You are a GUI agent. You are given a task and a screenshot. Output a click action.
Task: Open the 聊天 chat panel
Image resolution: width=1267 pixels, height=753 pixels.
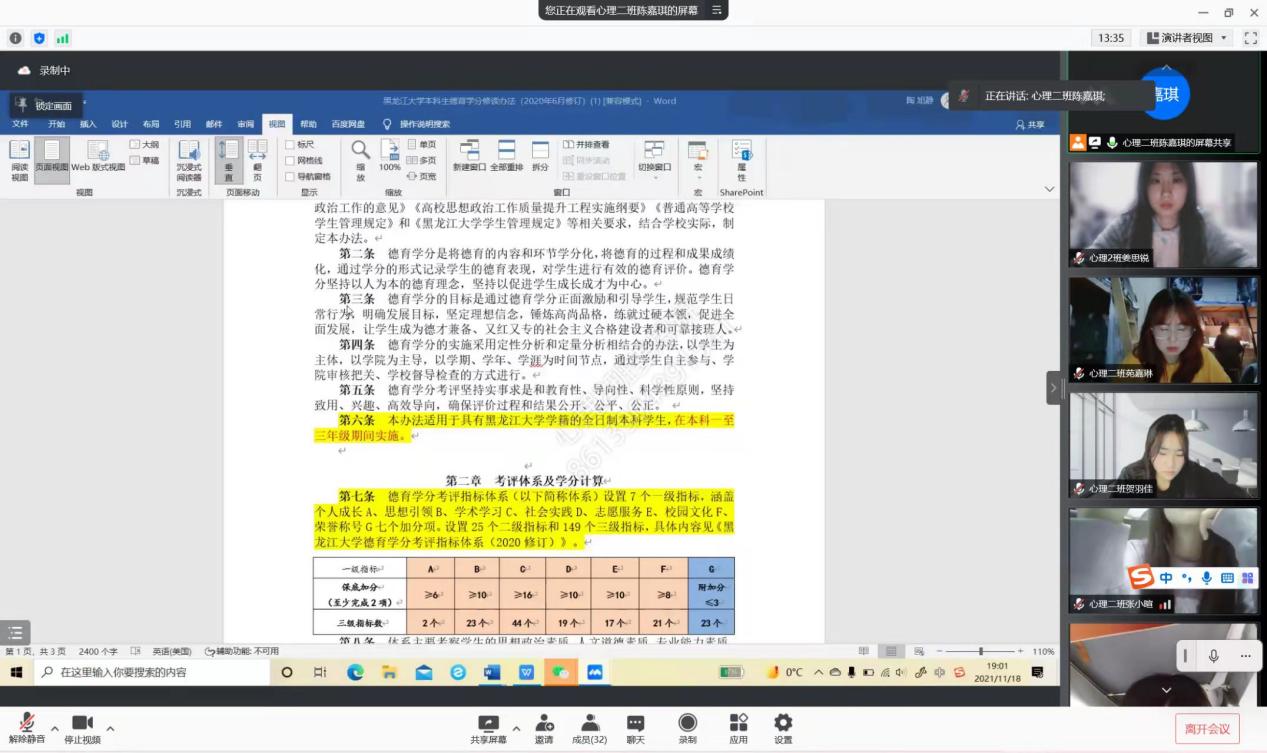(635, 723)
